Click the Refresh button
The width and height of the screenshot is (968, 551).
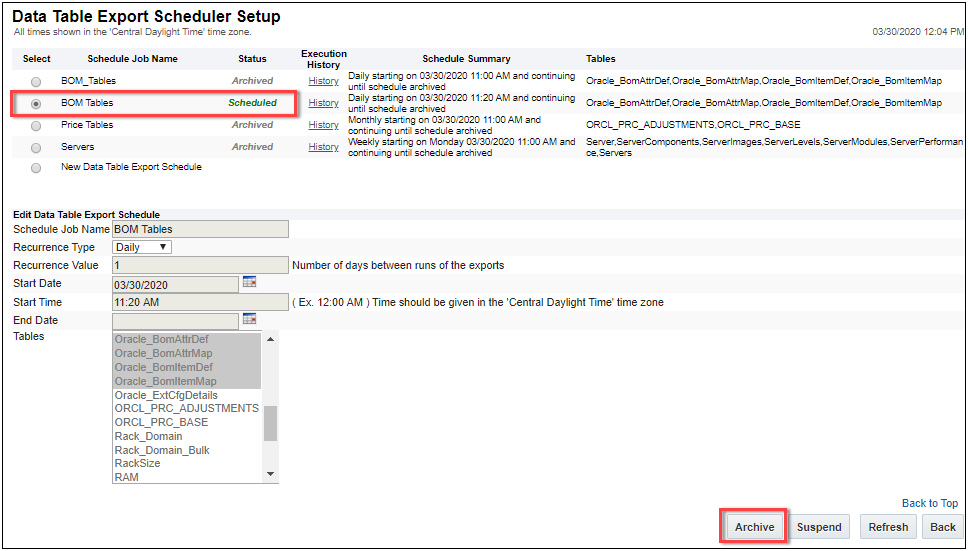888,527
